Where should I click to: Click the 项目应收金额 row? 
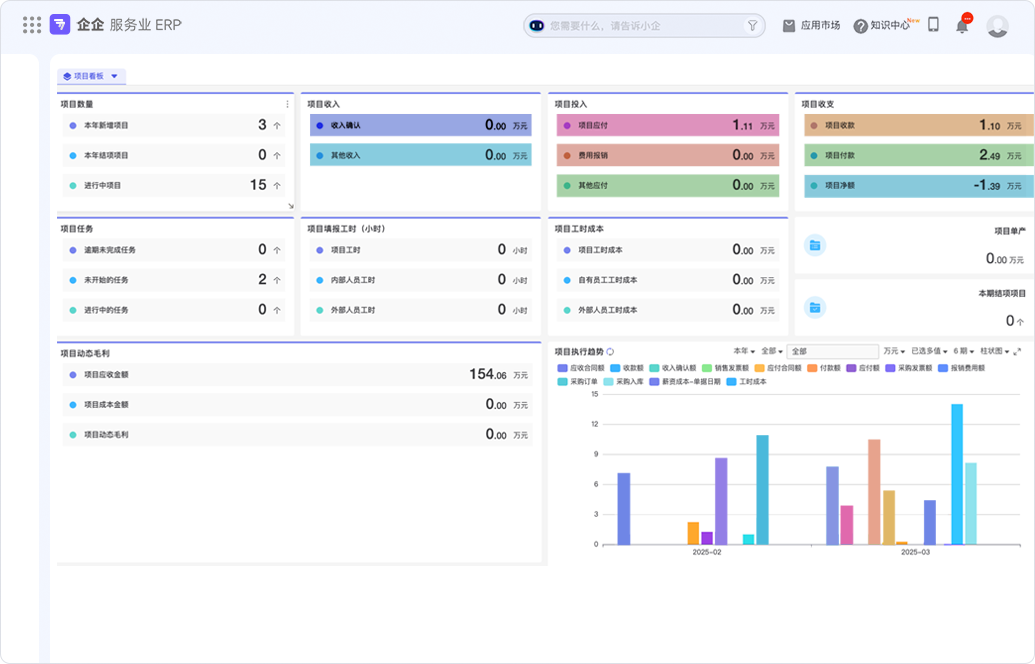point(298,375)
